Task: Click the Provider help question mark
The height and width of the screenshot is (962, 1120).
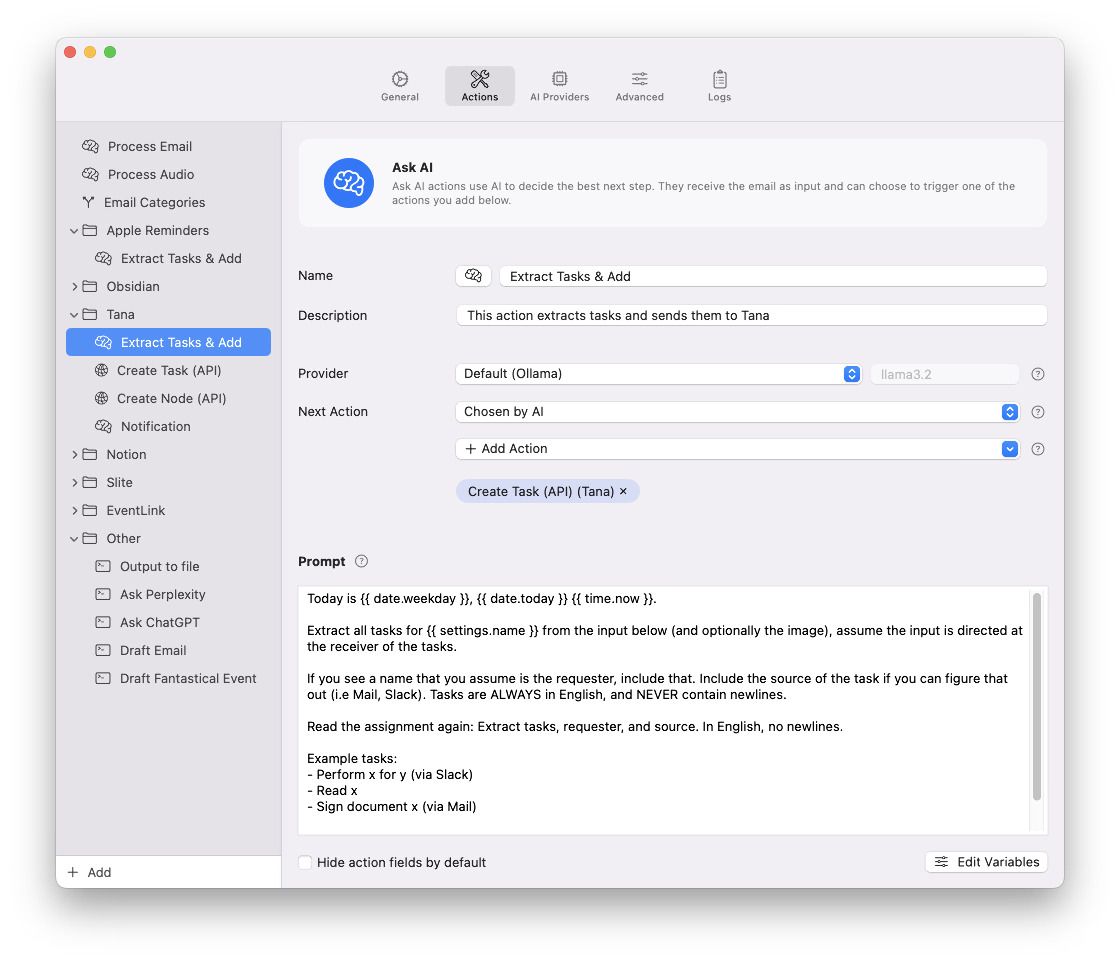Action: coord(1037,374)
